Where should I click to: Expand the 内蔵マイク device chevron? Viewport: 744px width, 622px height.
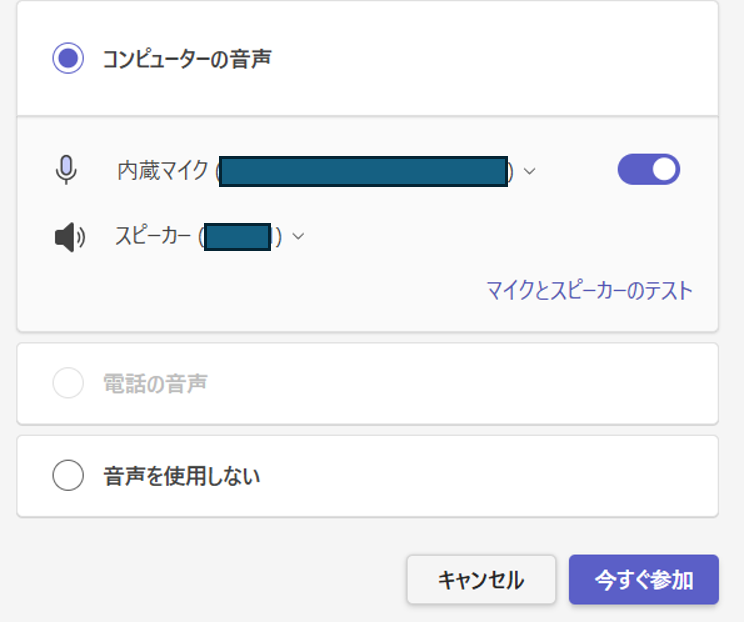click(x=530, y=171)
